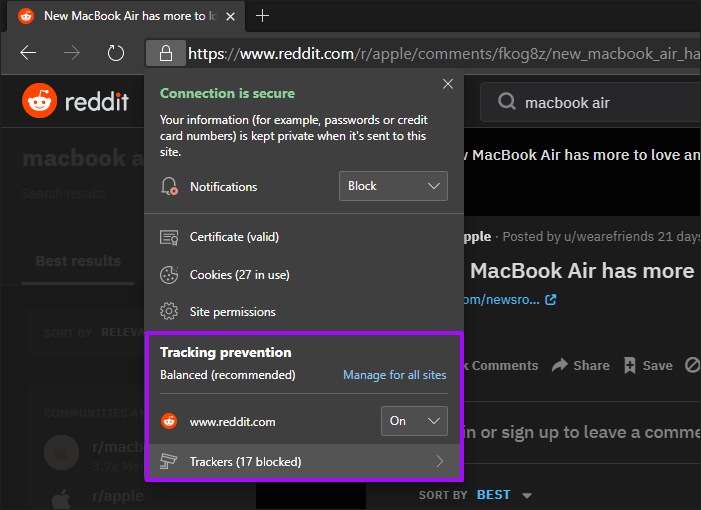
Task: Click the Balanced (recommended) text
Action: [228, 375]
